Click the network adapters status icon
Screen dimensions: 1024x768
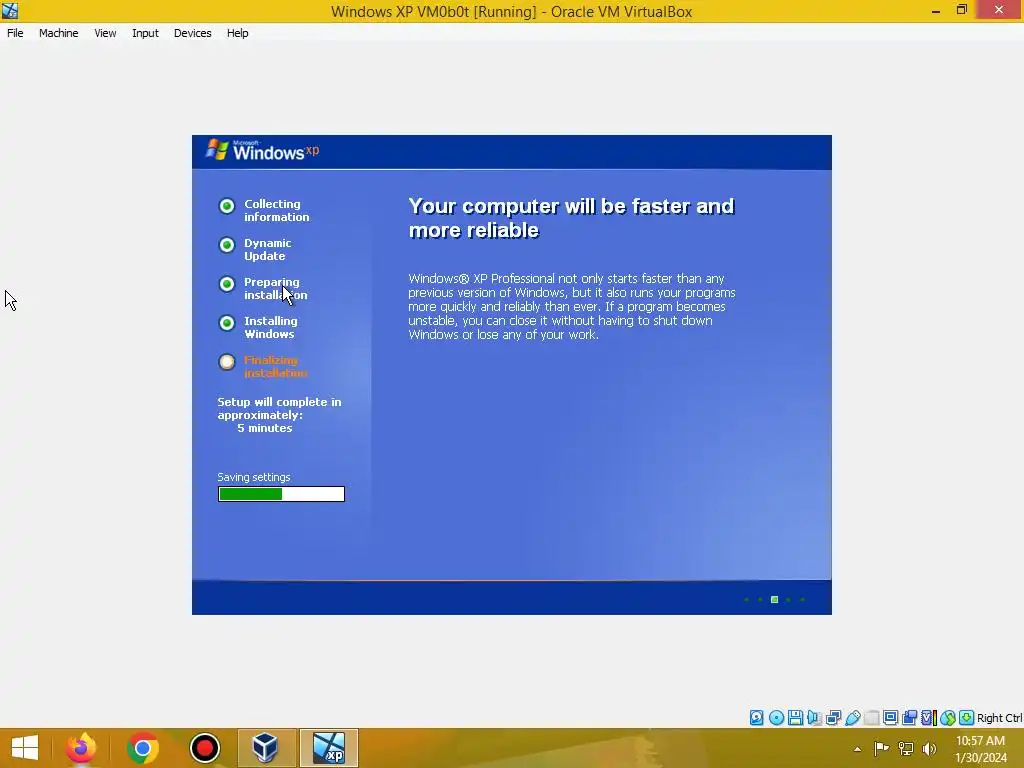click(x=833, y=718)
